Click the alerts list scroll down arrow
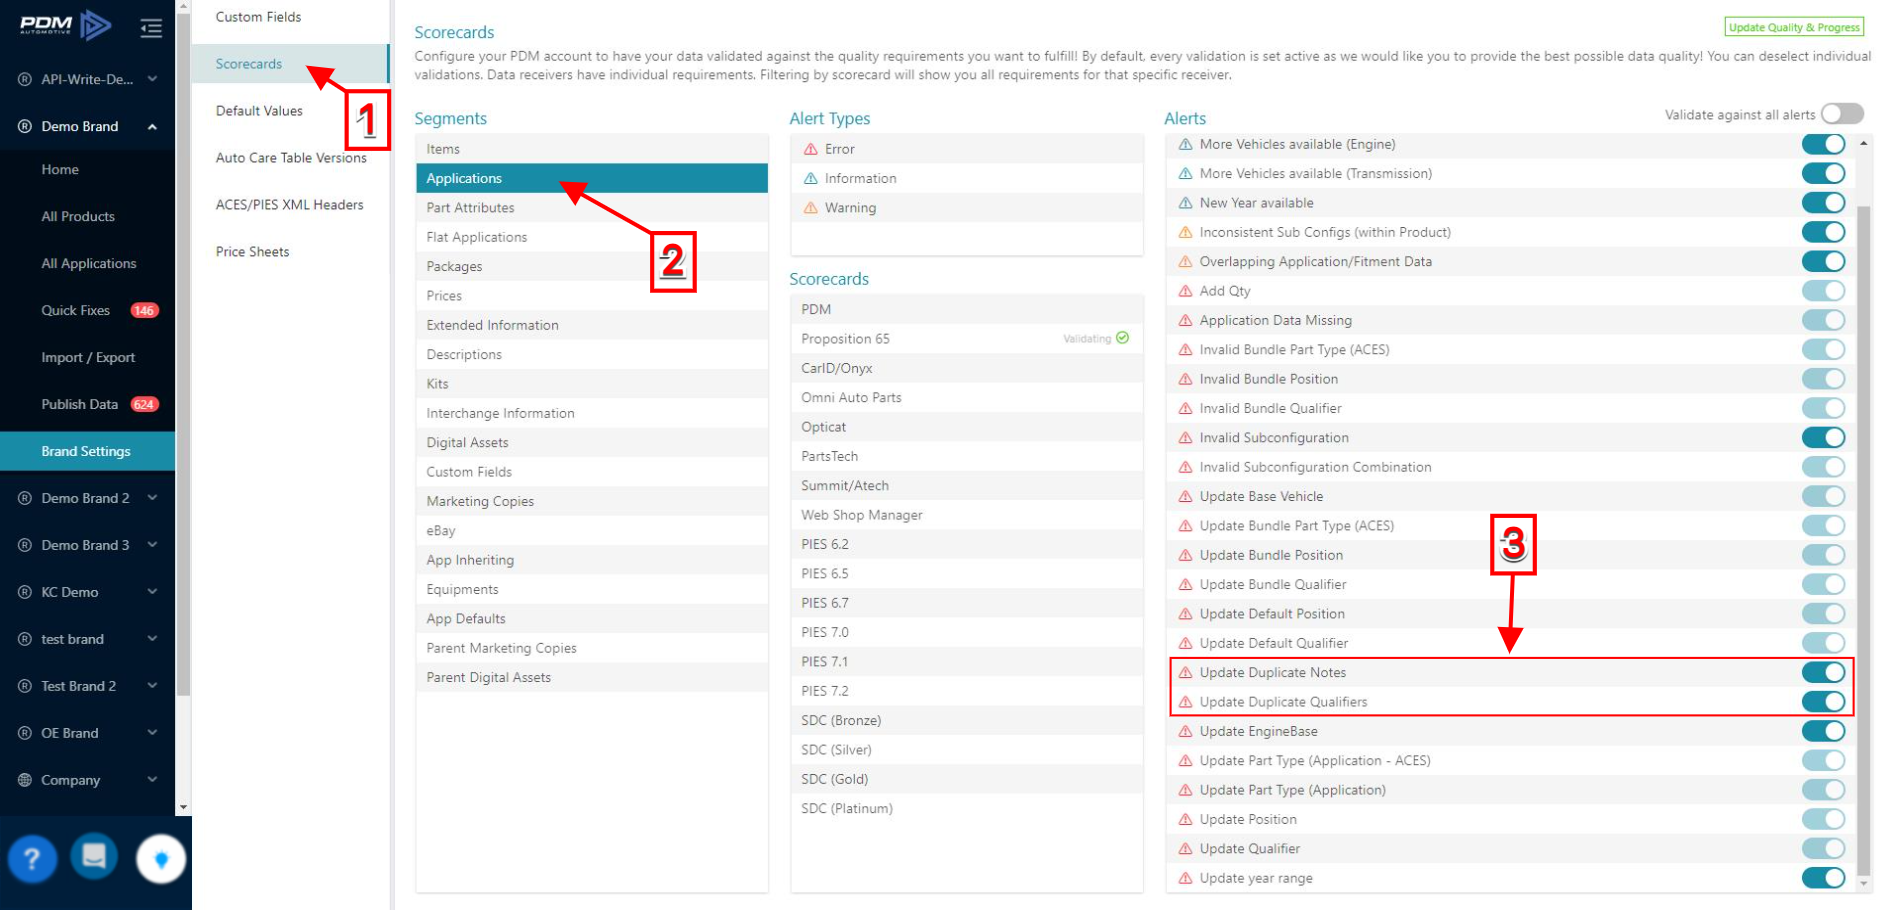 (x=1864, y=885)
